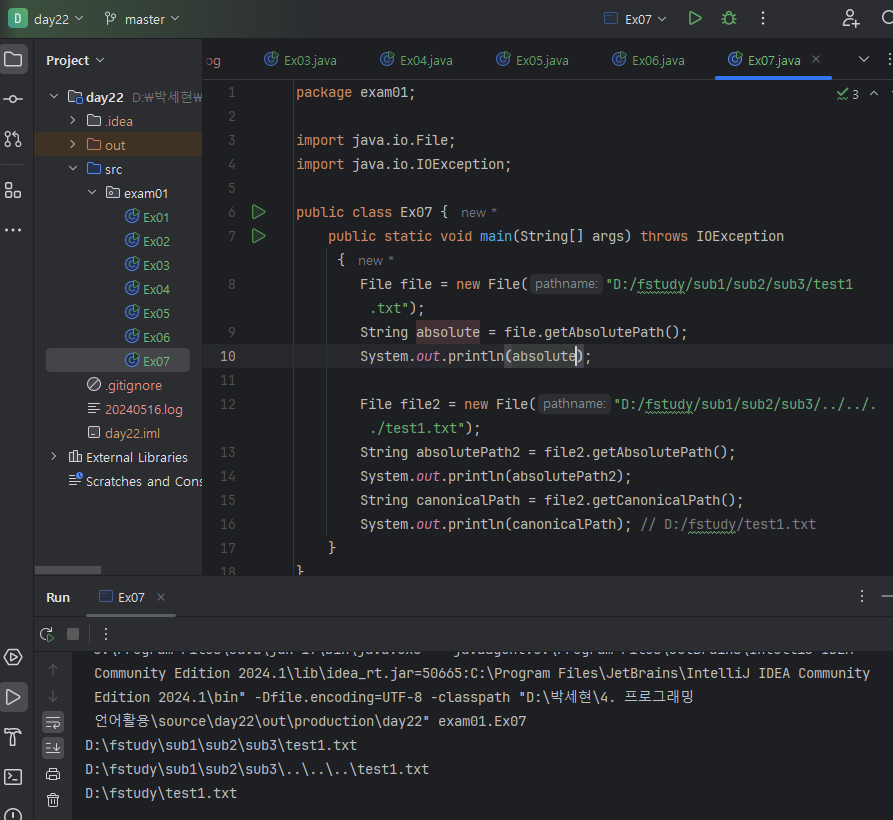Open Ex04 file in the Project tree
The width and height of the screenshot is (893, 820).
pos(155,289)
